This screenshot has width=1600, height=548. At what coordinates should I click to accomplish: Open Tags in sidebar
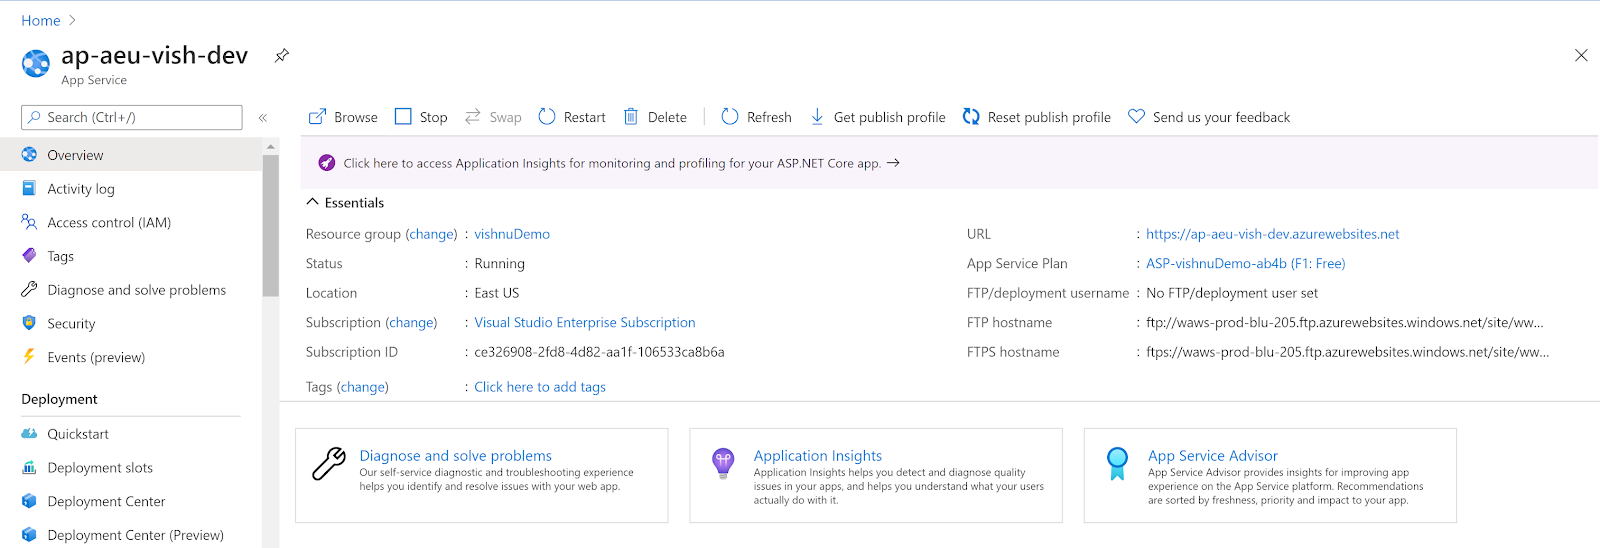pyautogui.click(x=131, y=256)
